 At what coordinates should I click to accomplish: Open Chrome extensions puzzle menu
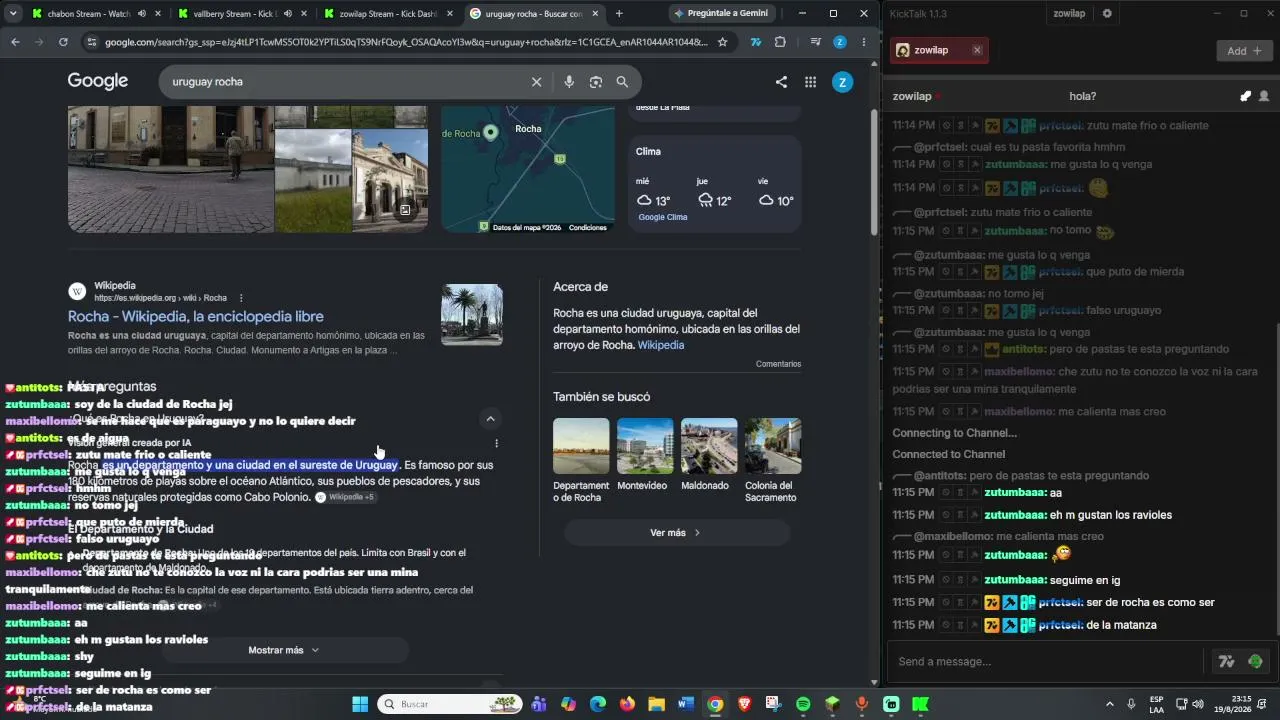click(780, 42)
